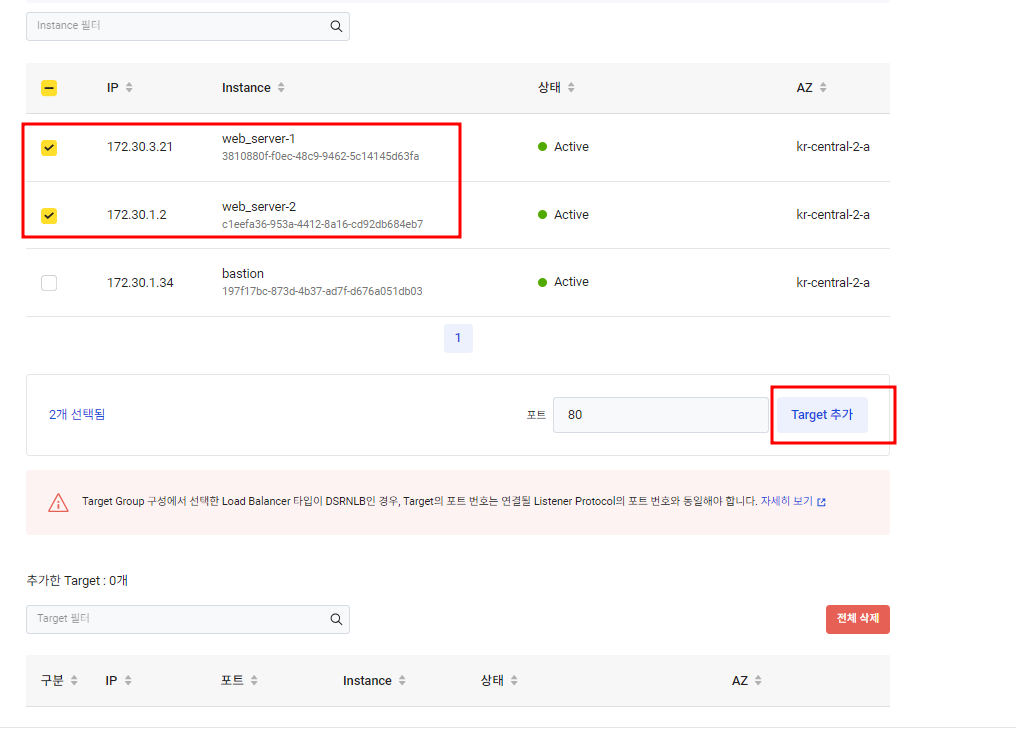
Task: Sort upper table by 상태 column arrows
Action: click(x=571, y=87)
